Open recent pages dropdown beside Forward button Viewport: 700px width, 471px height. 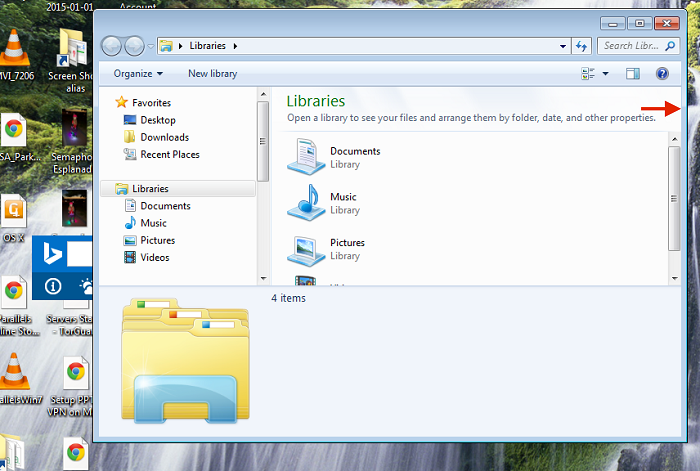click(x=151, y=46)
